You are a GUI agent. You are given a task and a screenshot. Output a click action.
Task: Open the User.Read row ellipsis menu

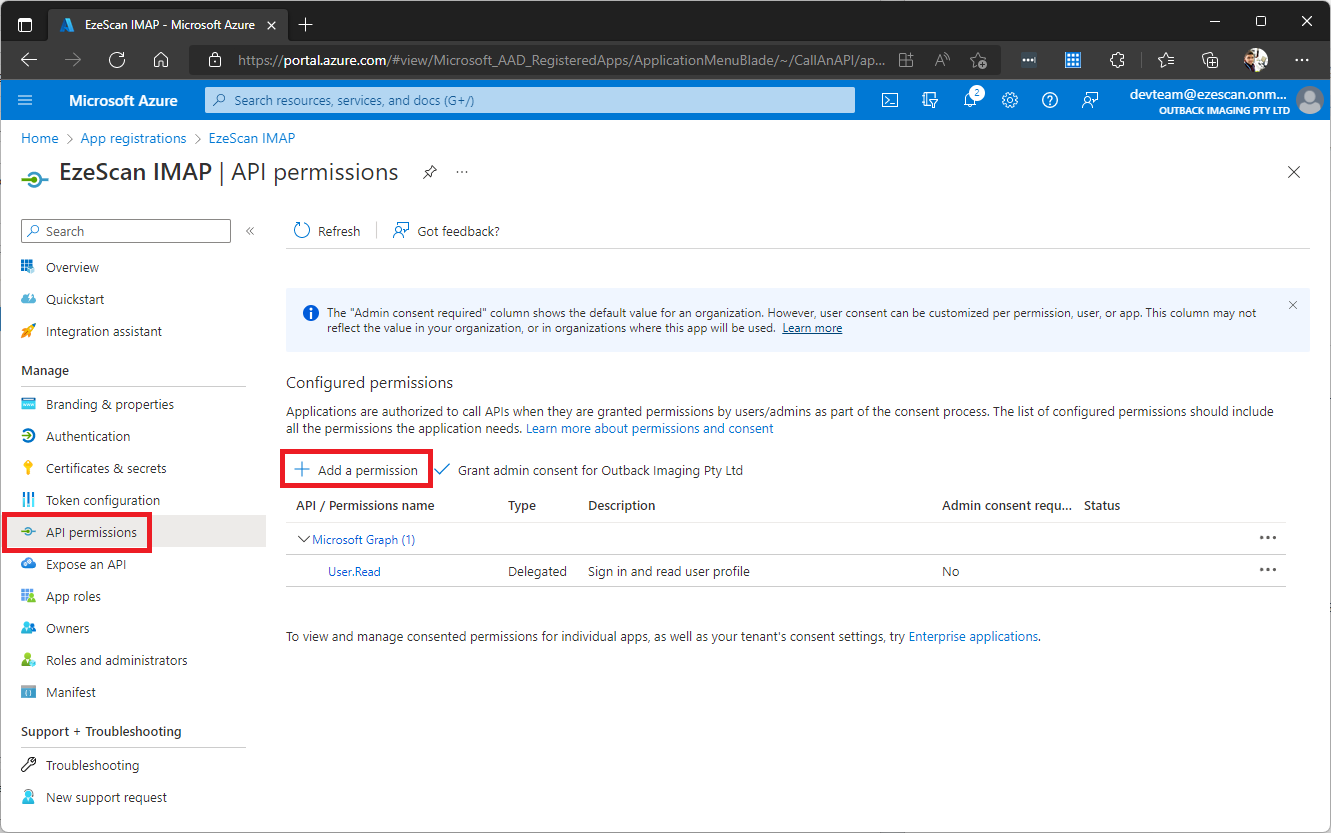click(x=1267, y=570)
